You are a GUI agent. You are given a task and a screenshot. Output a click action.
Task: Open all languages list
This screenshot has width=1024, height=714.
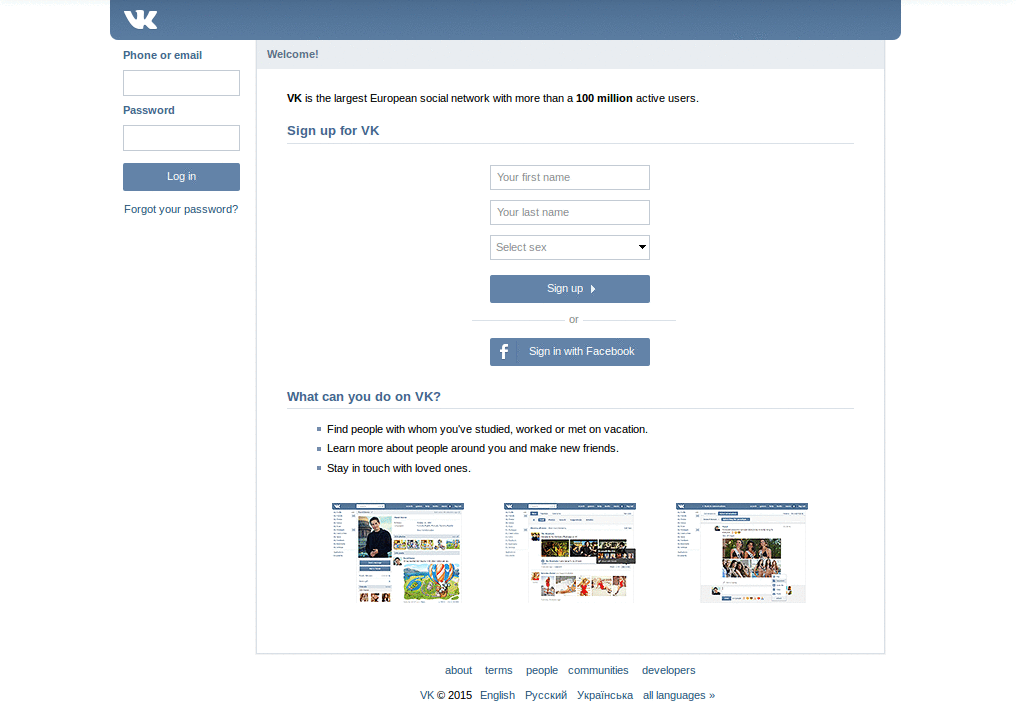[679, 695]
